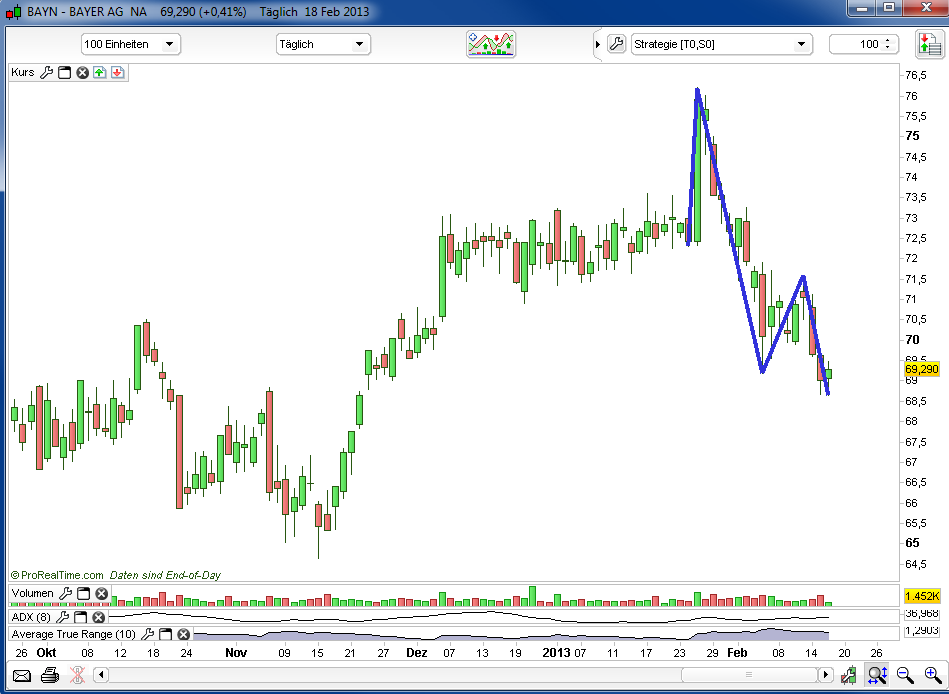Toggle the crossed-out link icon
949x694 pixels.
[x=77, y=676]
